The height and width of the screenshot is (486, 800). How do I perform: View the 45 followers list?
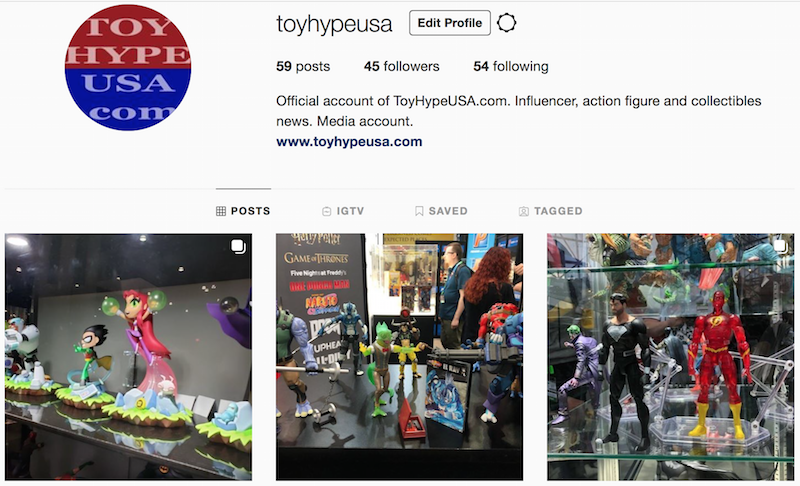pos(402,66)
